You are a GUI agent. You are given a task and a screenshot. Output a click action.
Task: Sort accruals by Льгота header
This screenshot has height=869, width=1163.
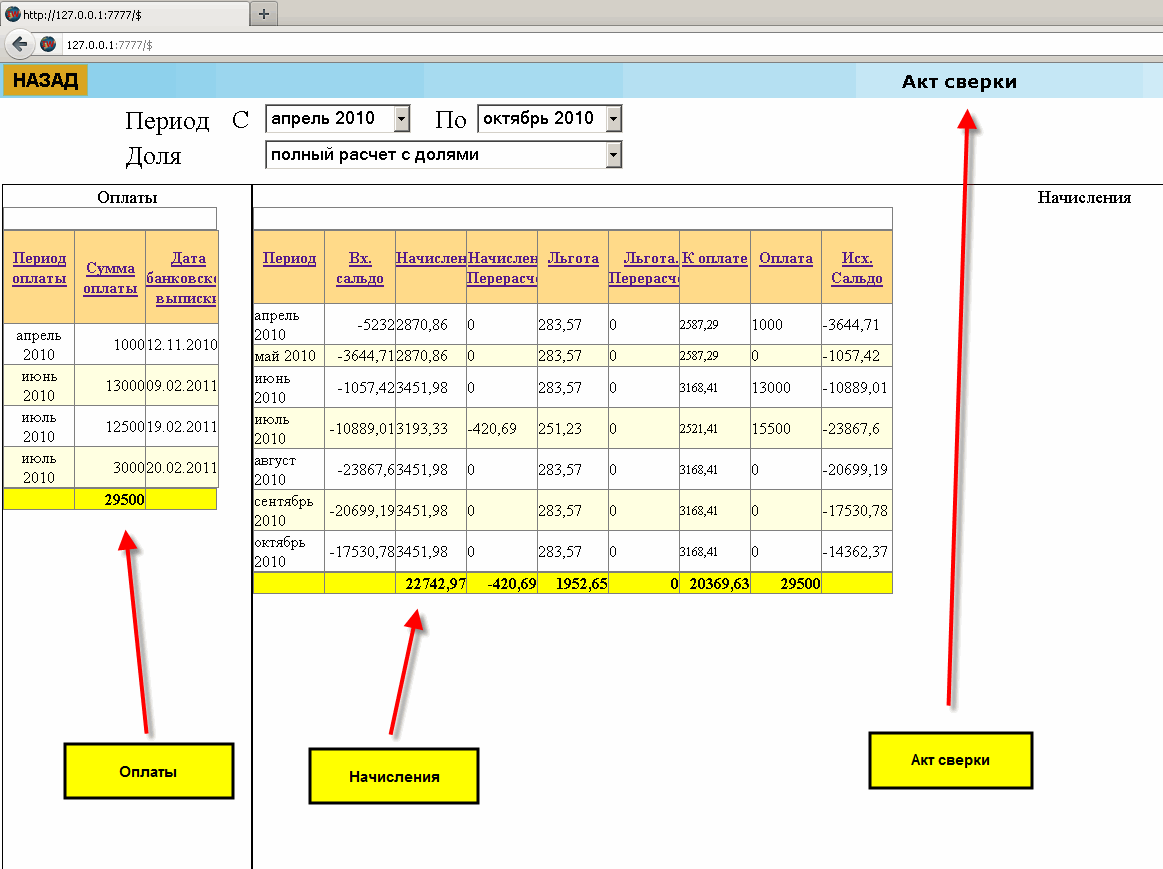[573, 258]
